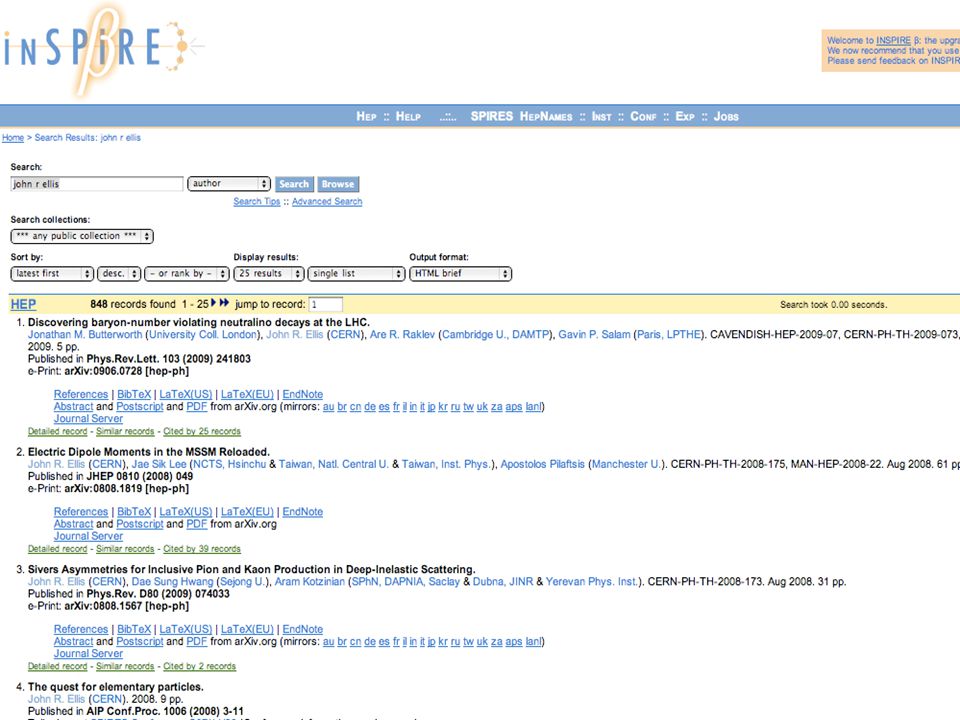The width and height of the screenshot is (960, 720).
Task: Open Postscript for Sivers Asymmetries record
Action: click(140, 642)
